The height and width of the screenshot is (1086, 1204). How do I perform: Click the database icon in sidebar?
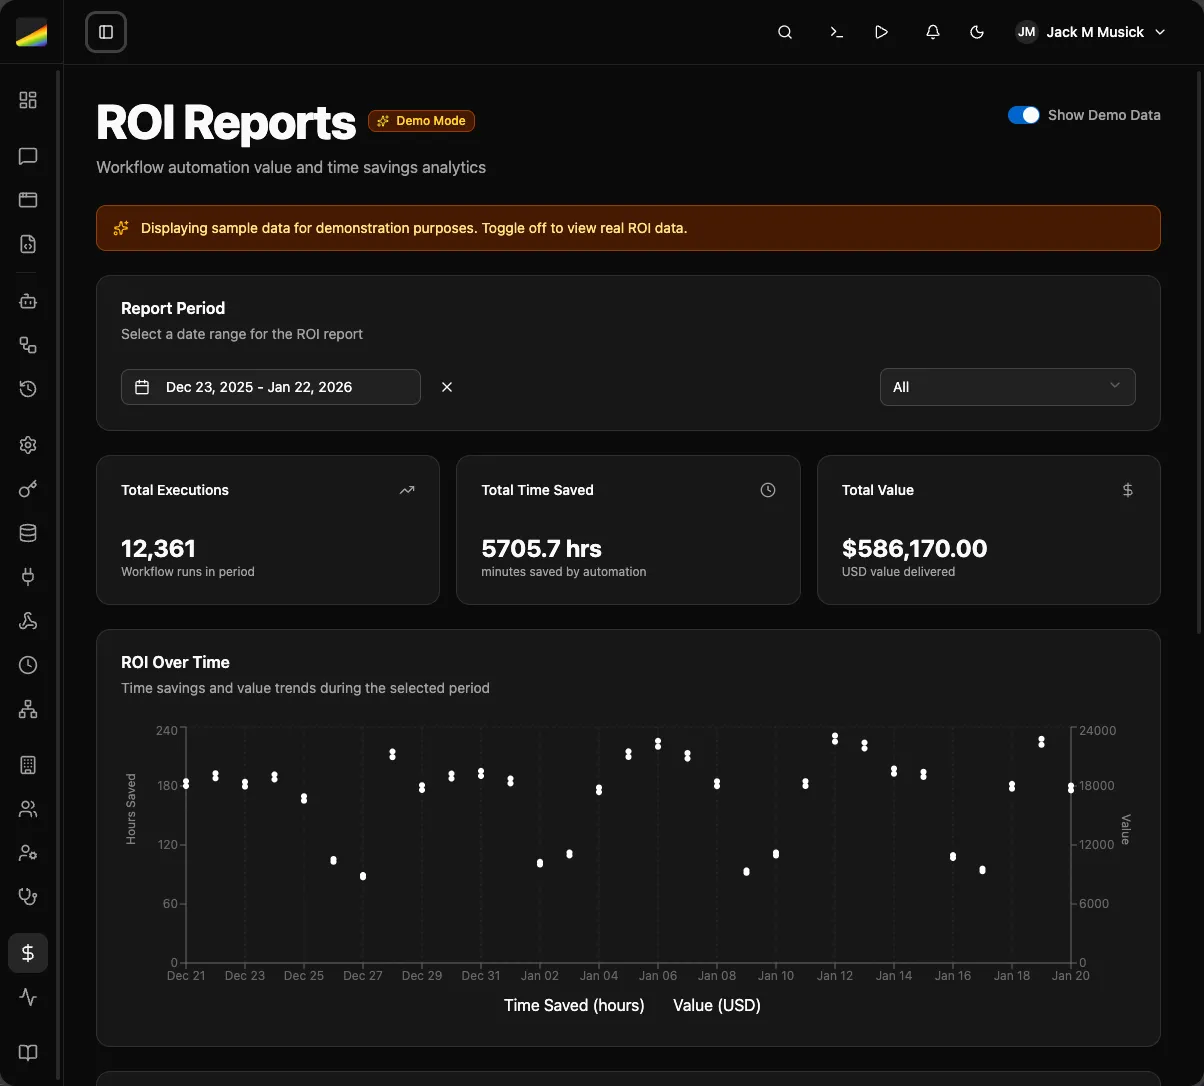28,533
